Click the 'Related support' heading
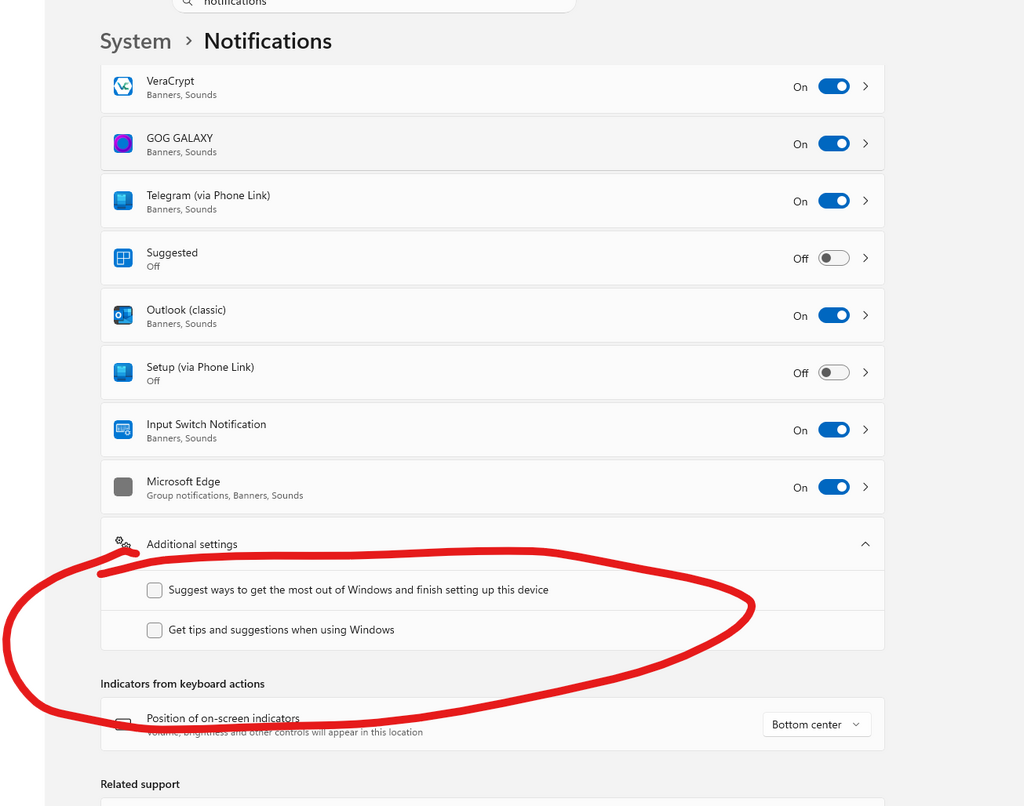1024x806 pixels. [x=140, y=784]
